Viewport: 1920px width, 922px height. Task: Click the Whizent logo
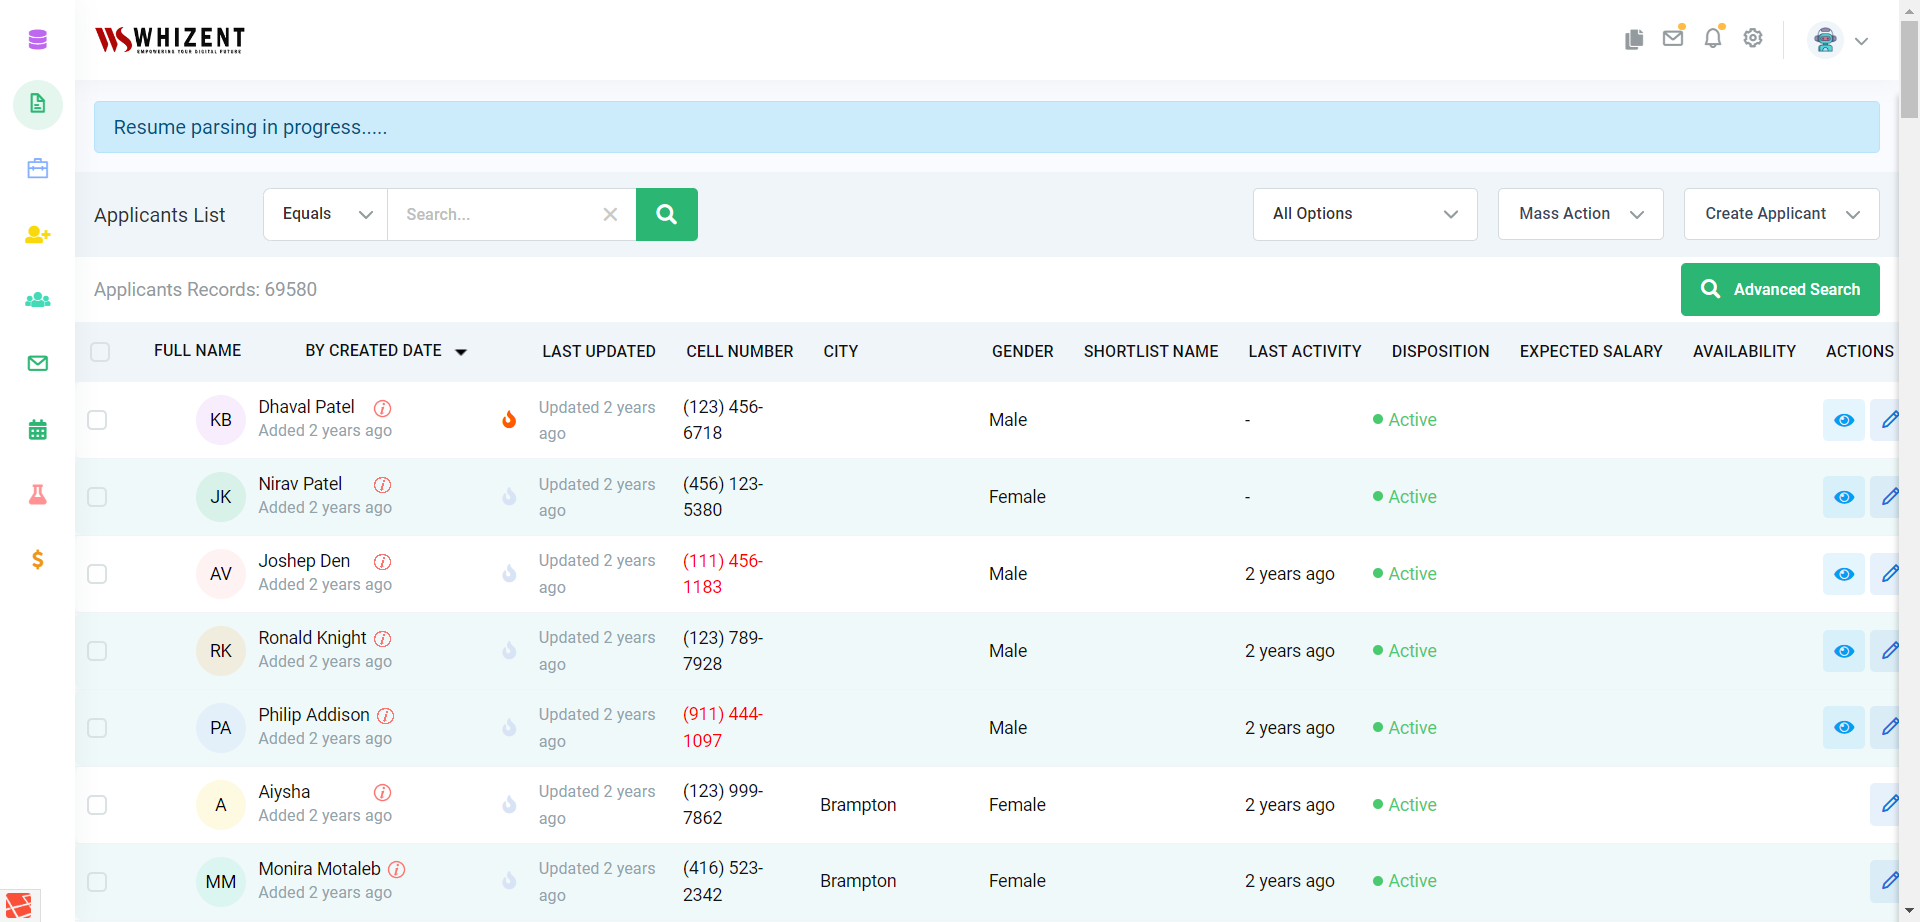tap(169, 39)
